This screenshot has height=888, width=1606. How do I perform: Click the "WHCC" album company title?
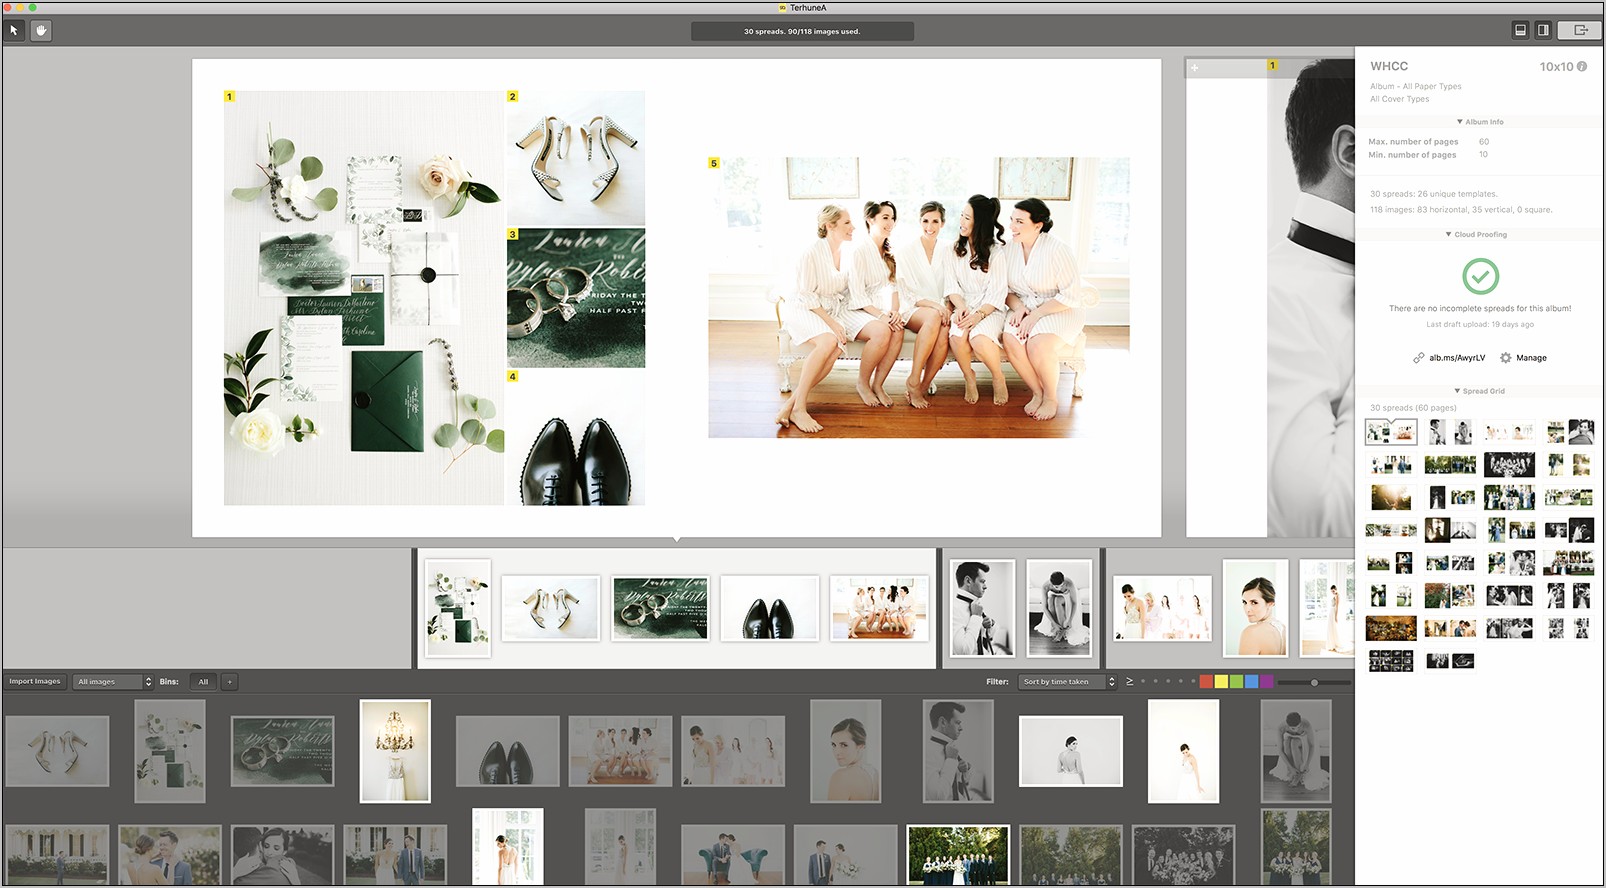pos(1389,66)
